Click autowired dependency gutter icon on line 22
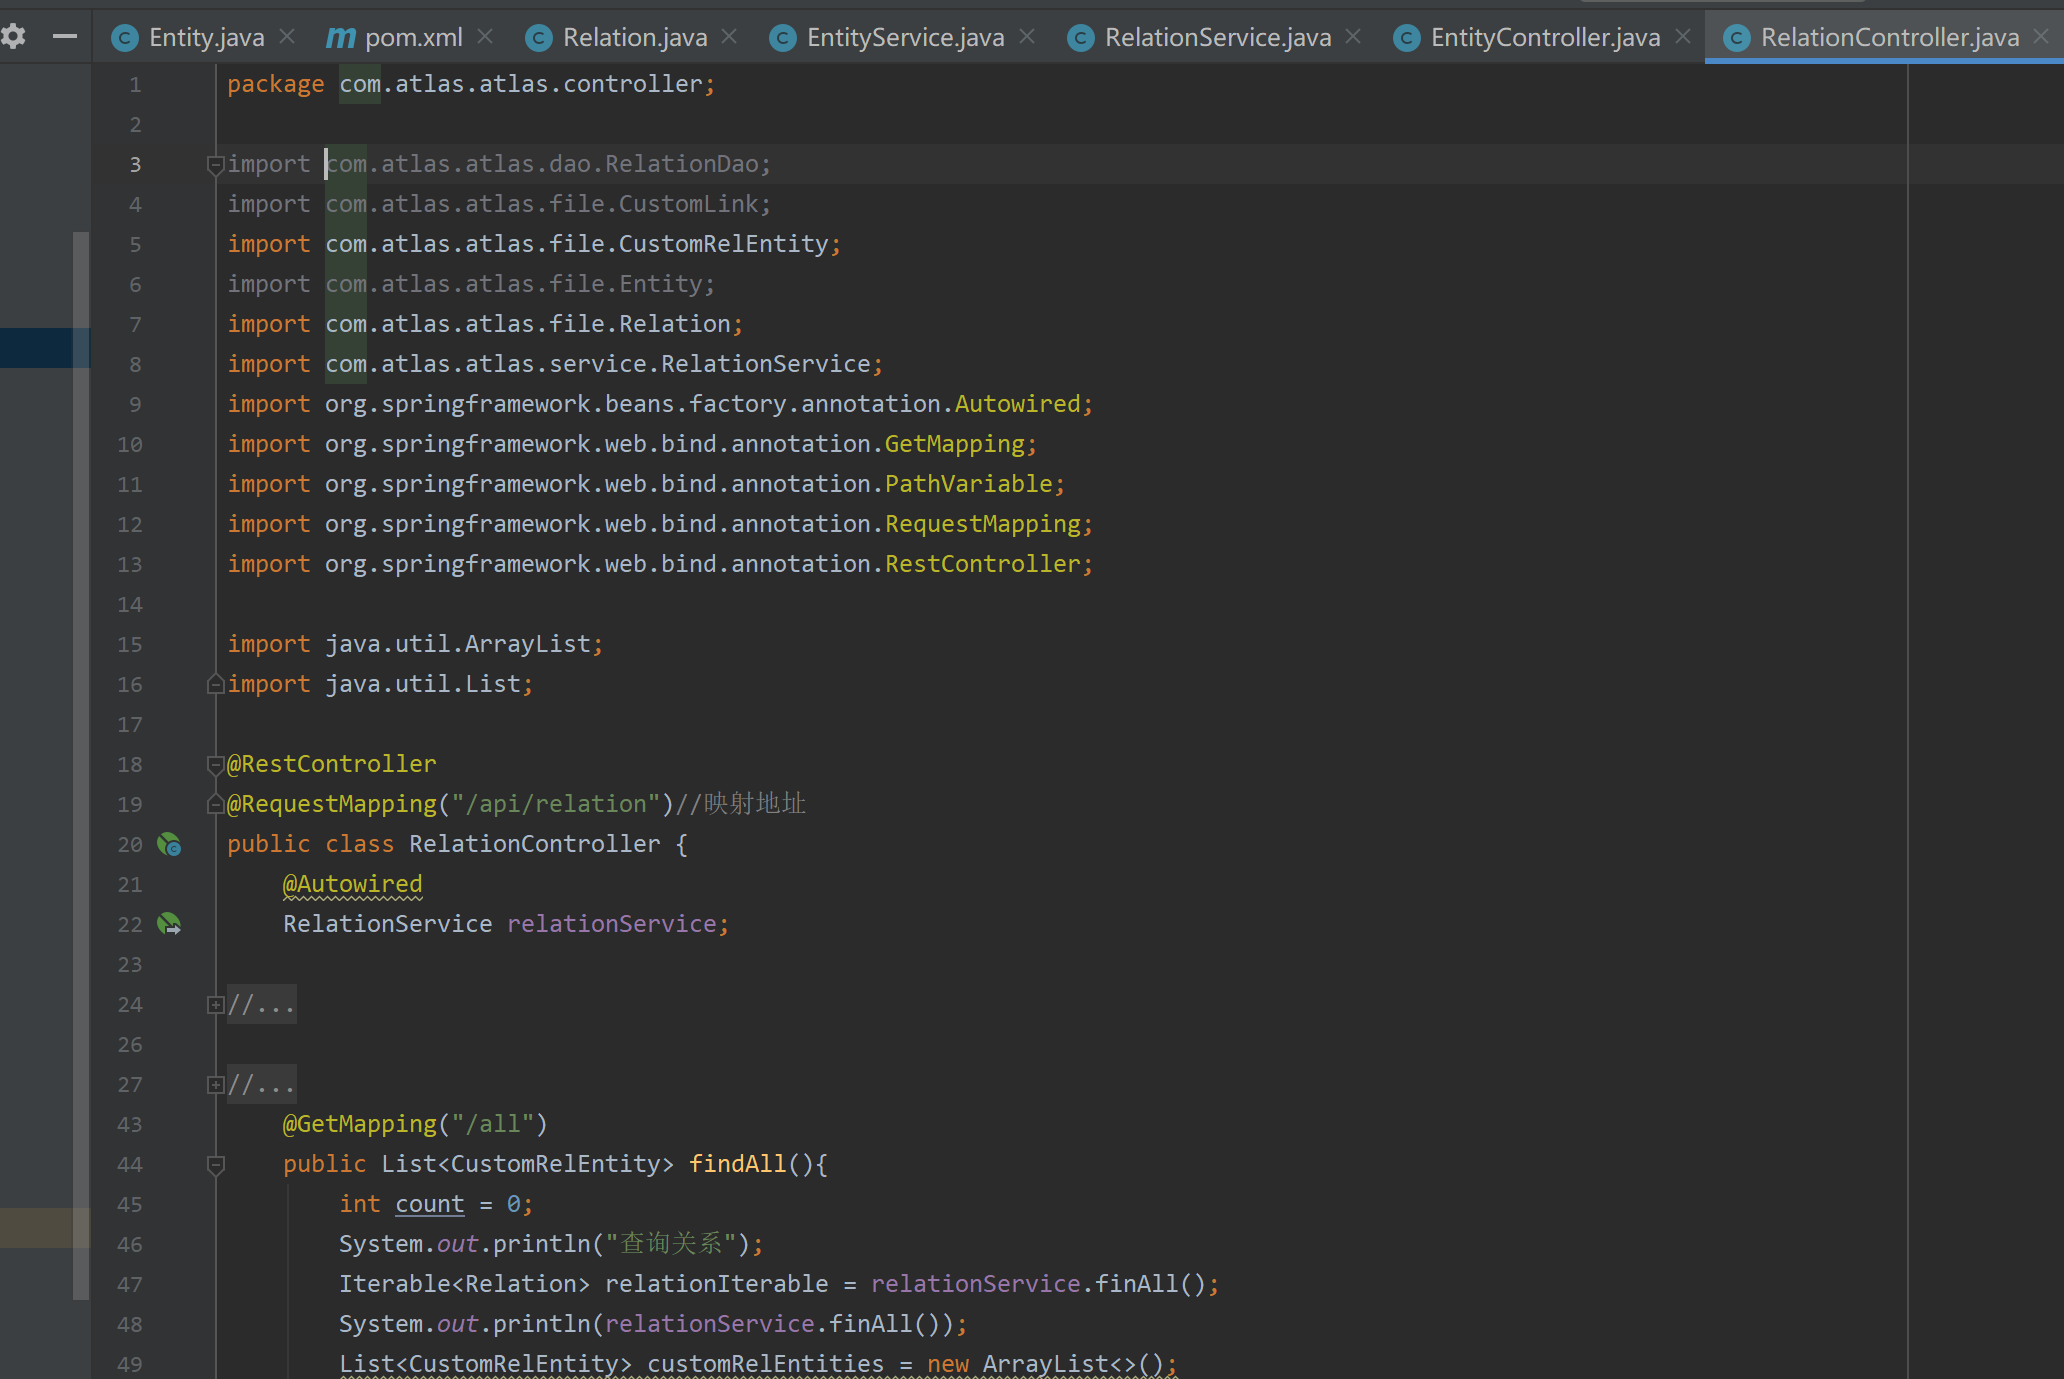Image resolution: width=2064 pixels, height=1379 pixels. [169, 925]
